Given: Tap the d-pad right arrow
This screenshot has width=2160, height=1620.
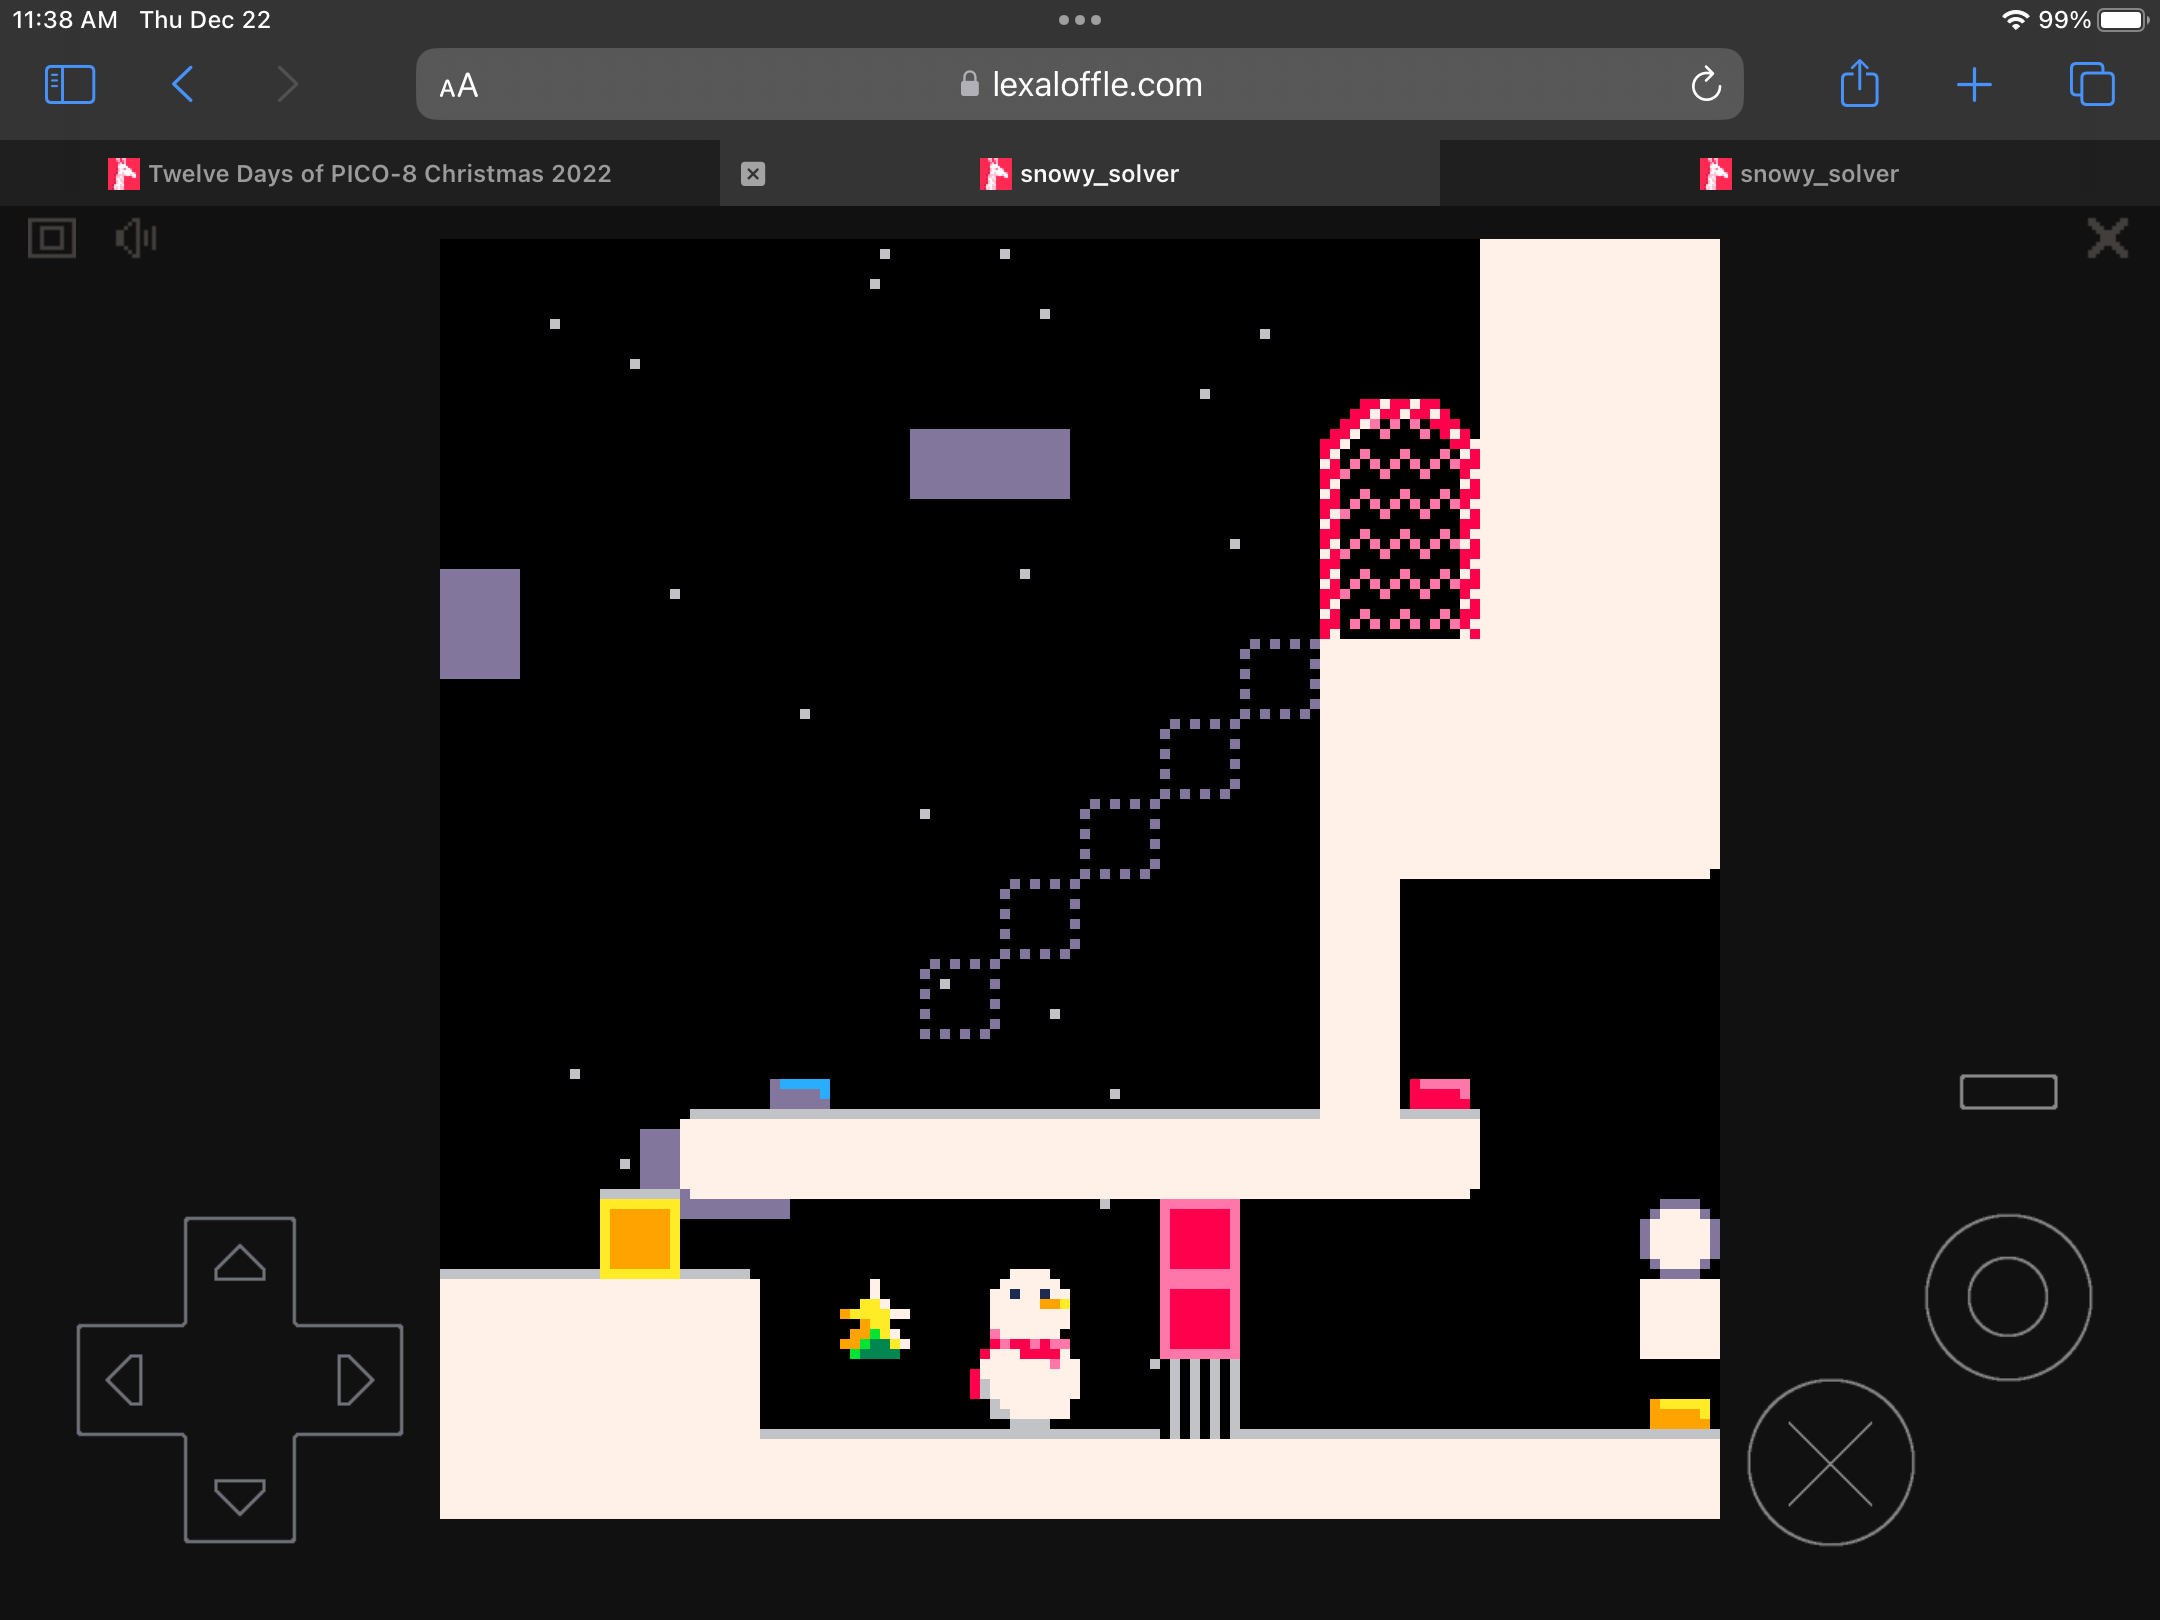Looking at the screenshot, I should pos(354,1380).
